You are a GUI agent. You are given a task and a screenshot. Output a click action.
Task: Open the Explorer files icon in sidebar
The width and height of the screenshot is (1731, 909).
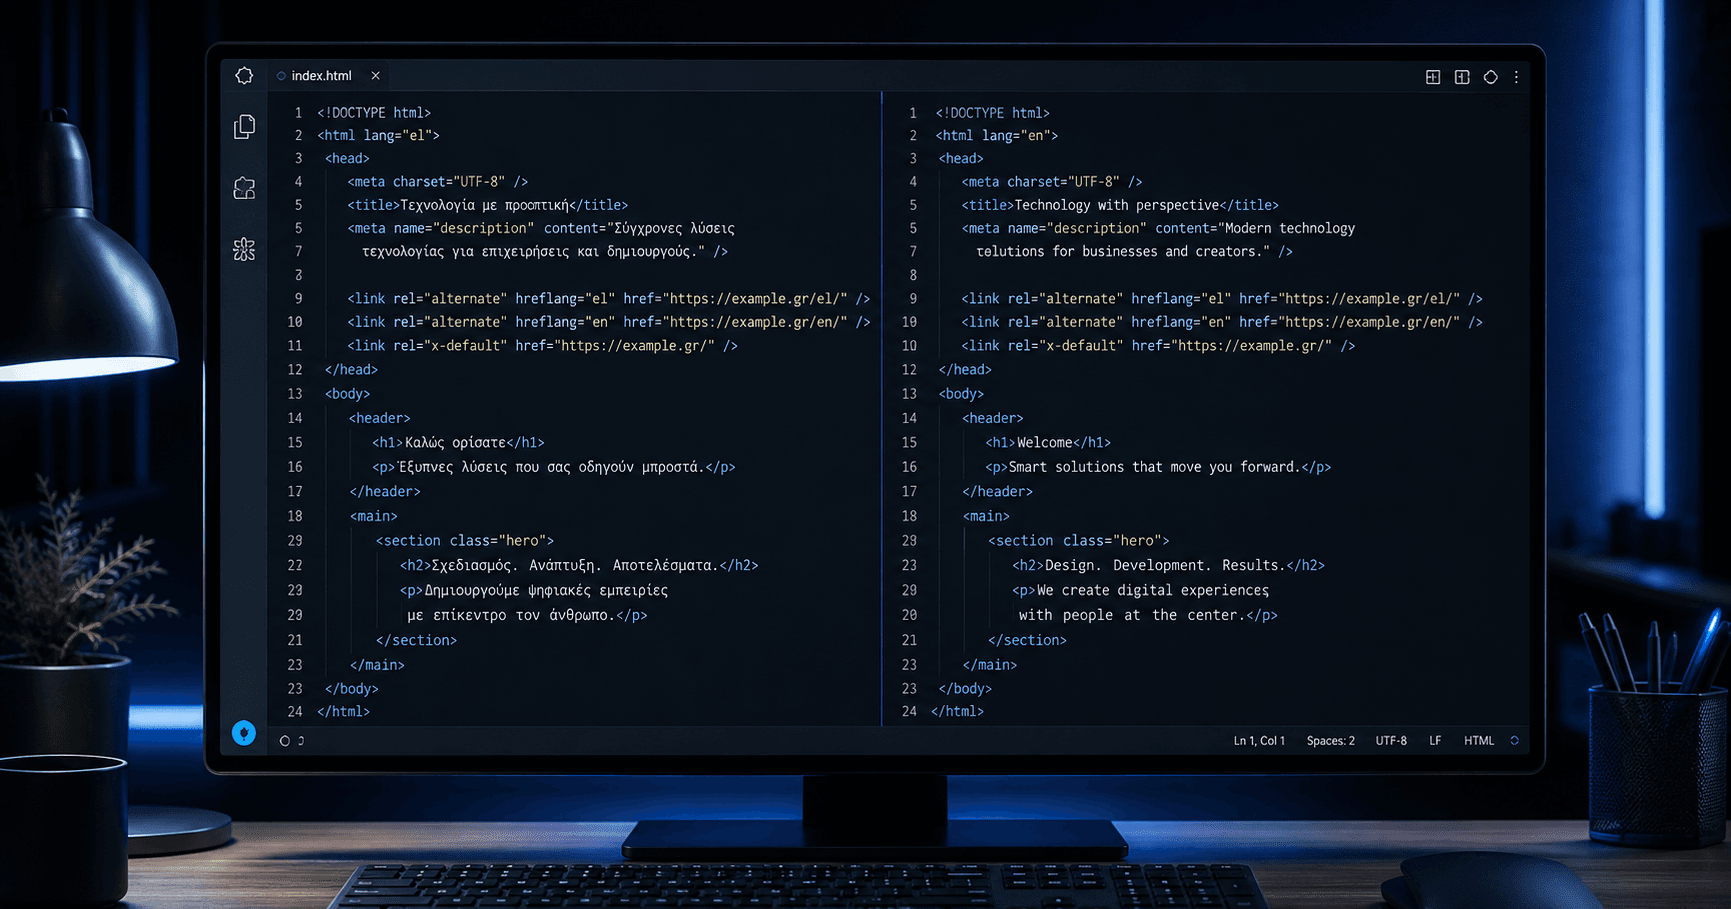pos(244,126)
